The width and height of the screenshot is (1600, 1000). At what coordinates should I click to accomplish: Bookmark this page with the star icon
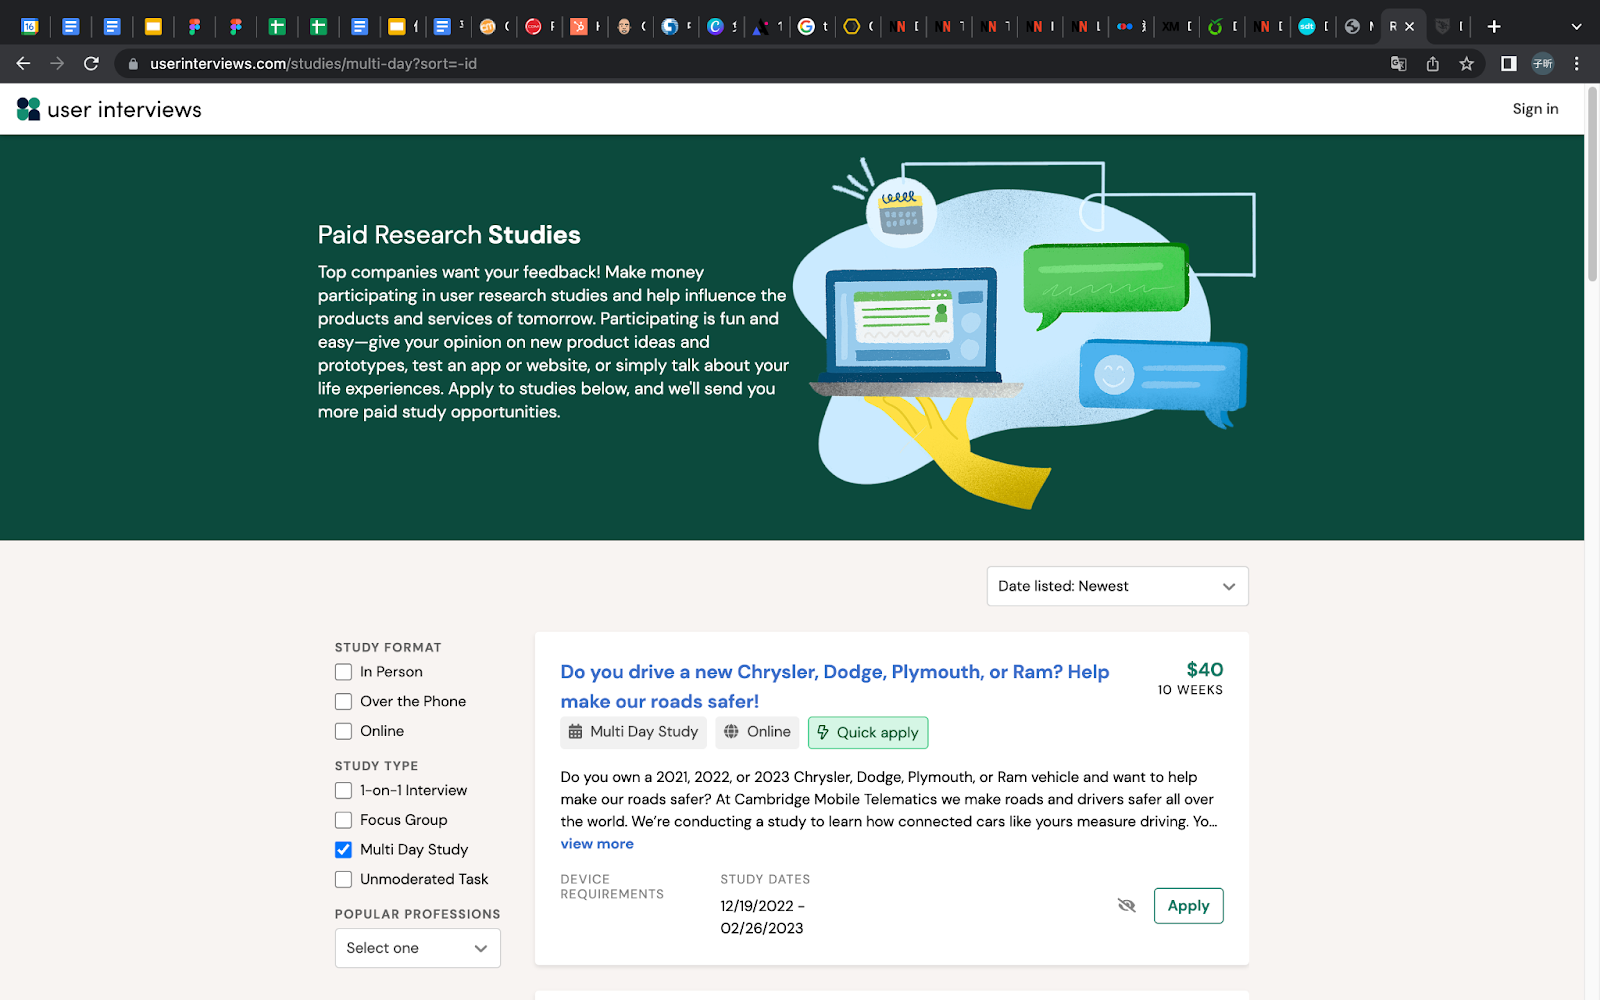[1466, 64]
